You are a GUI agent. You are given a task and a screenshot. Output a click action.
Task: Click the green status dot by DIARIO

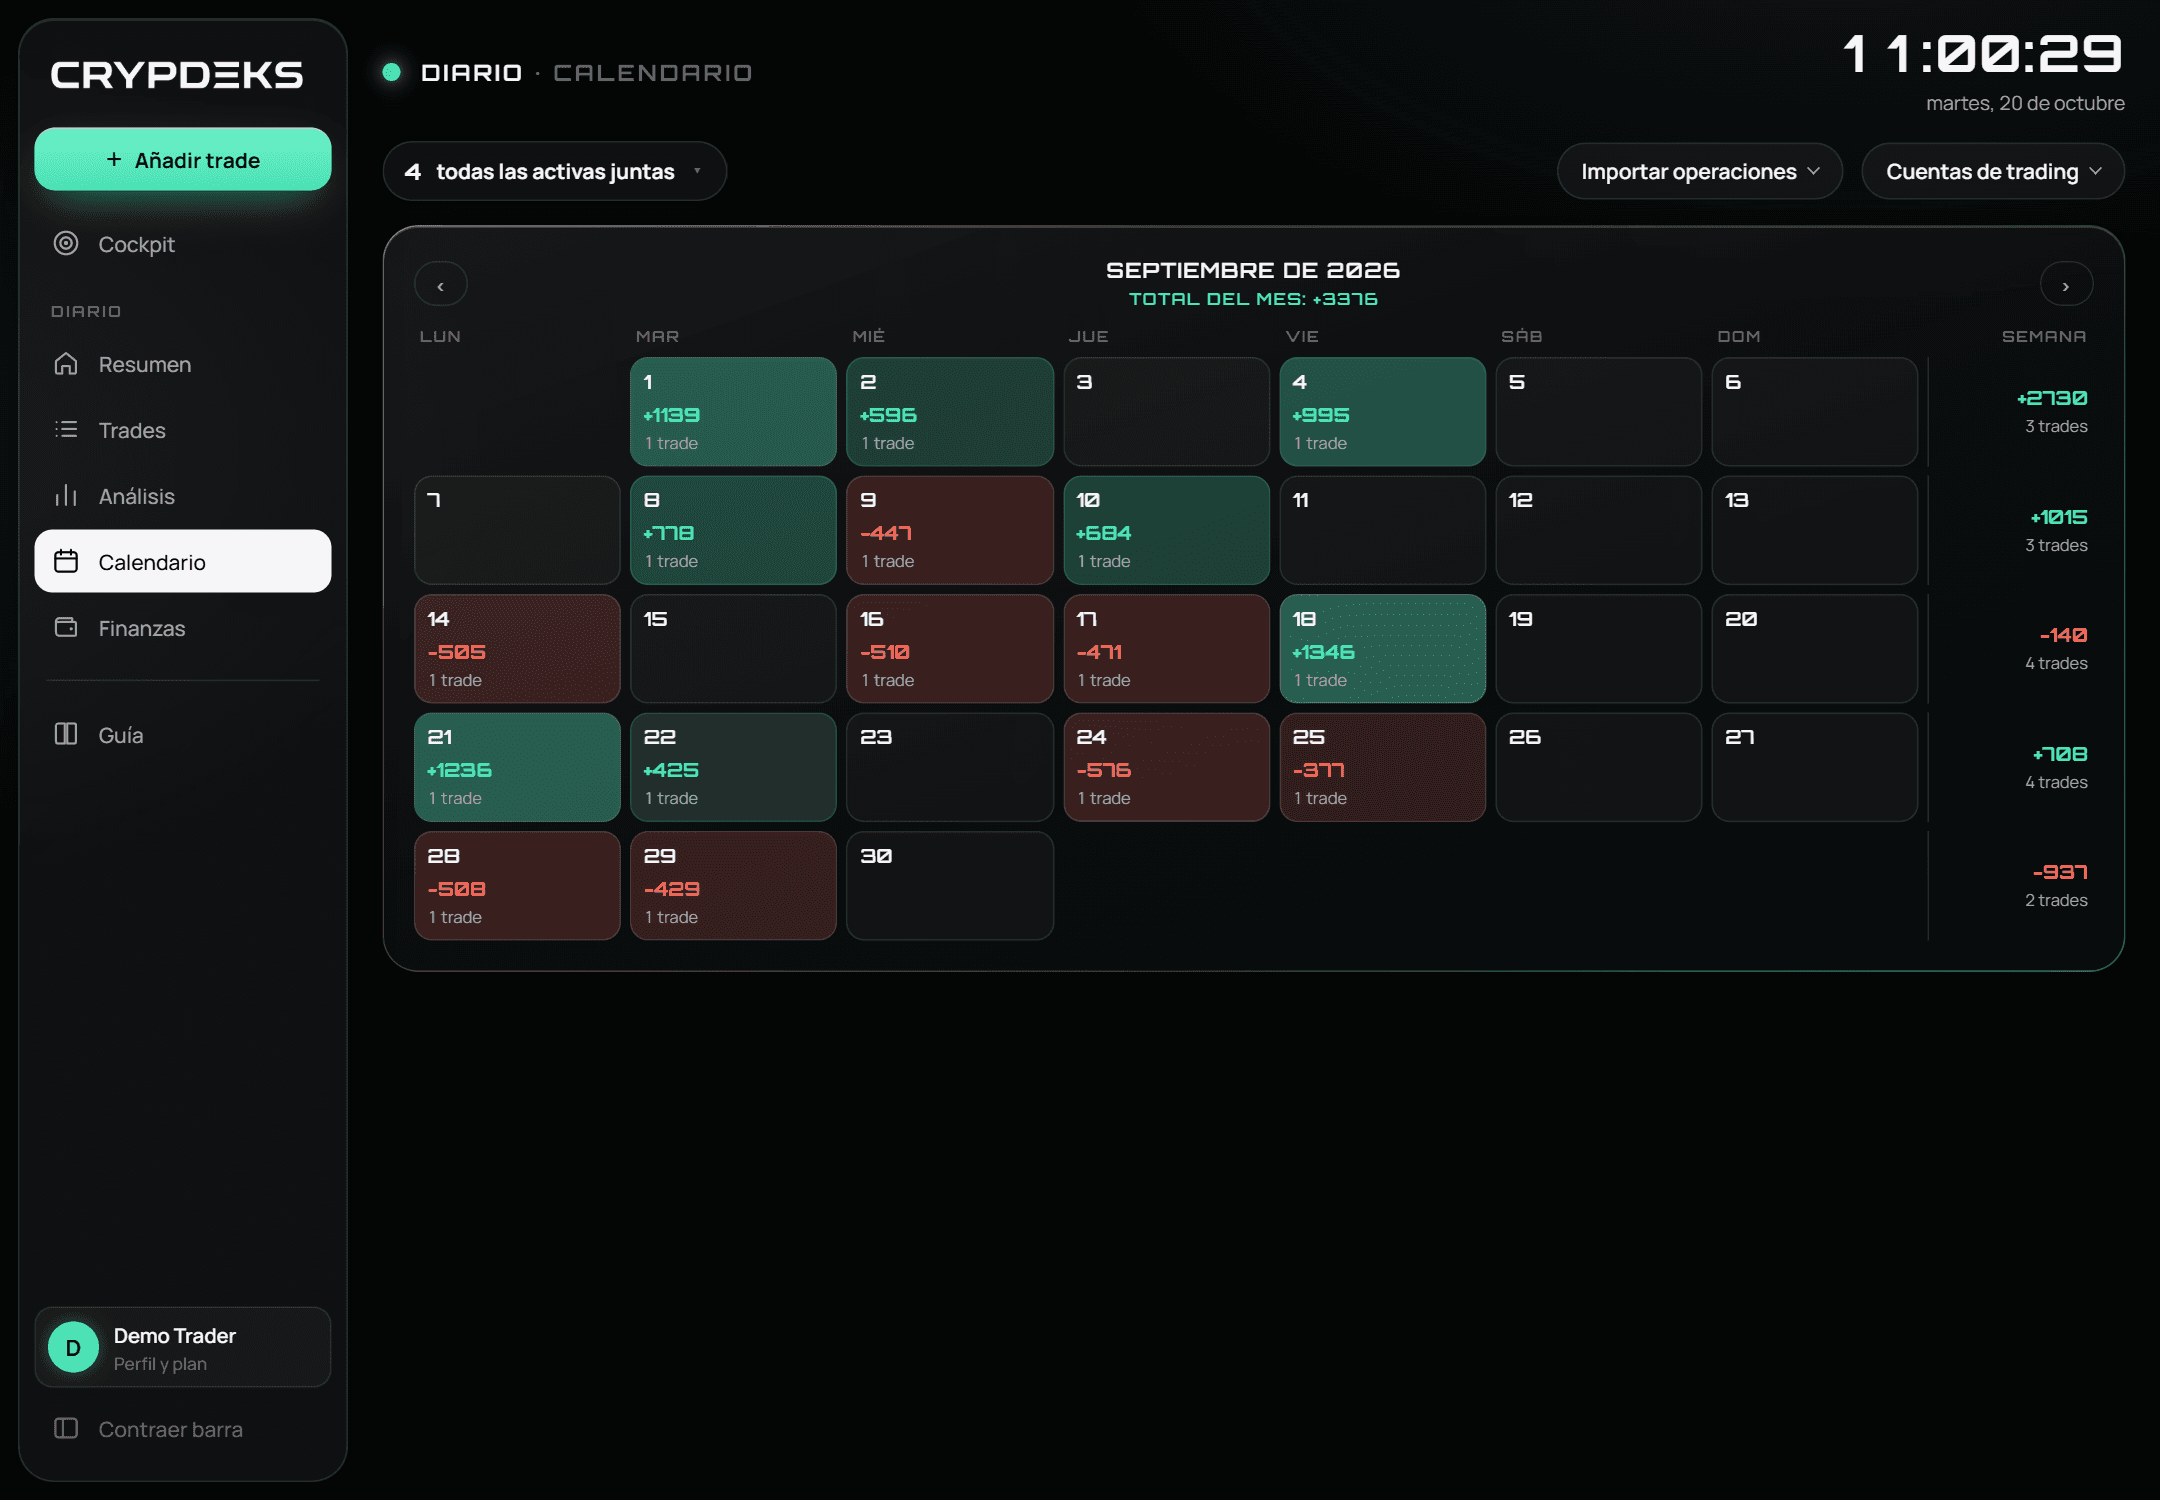point(392,72)
